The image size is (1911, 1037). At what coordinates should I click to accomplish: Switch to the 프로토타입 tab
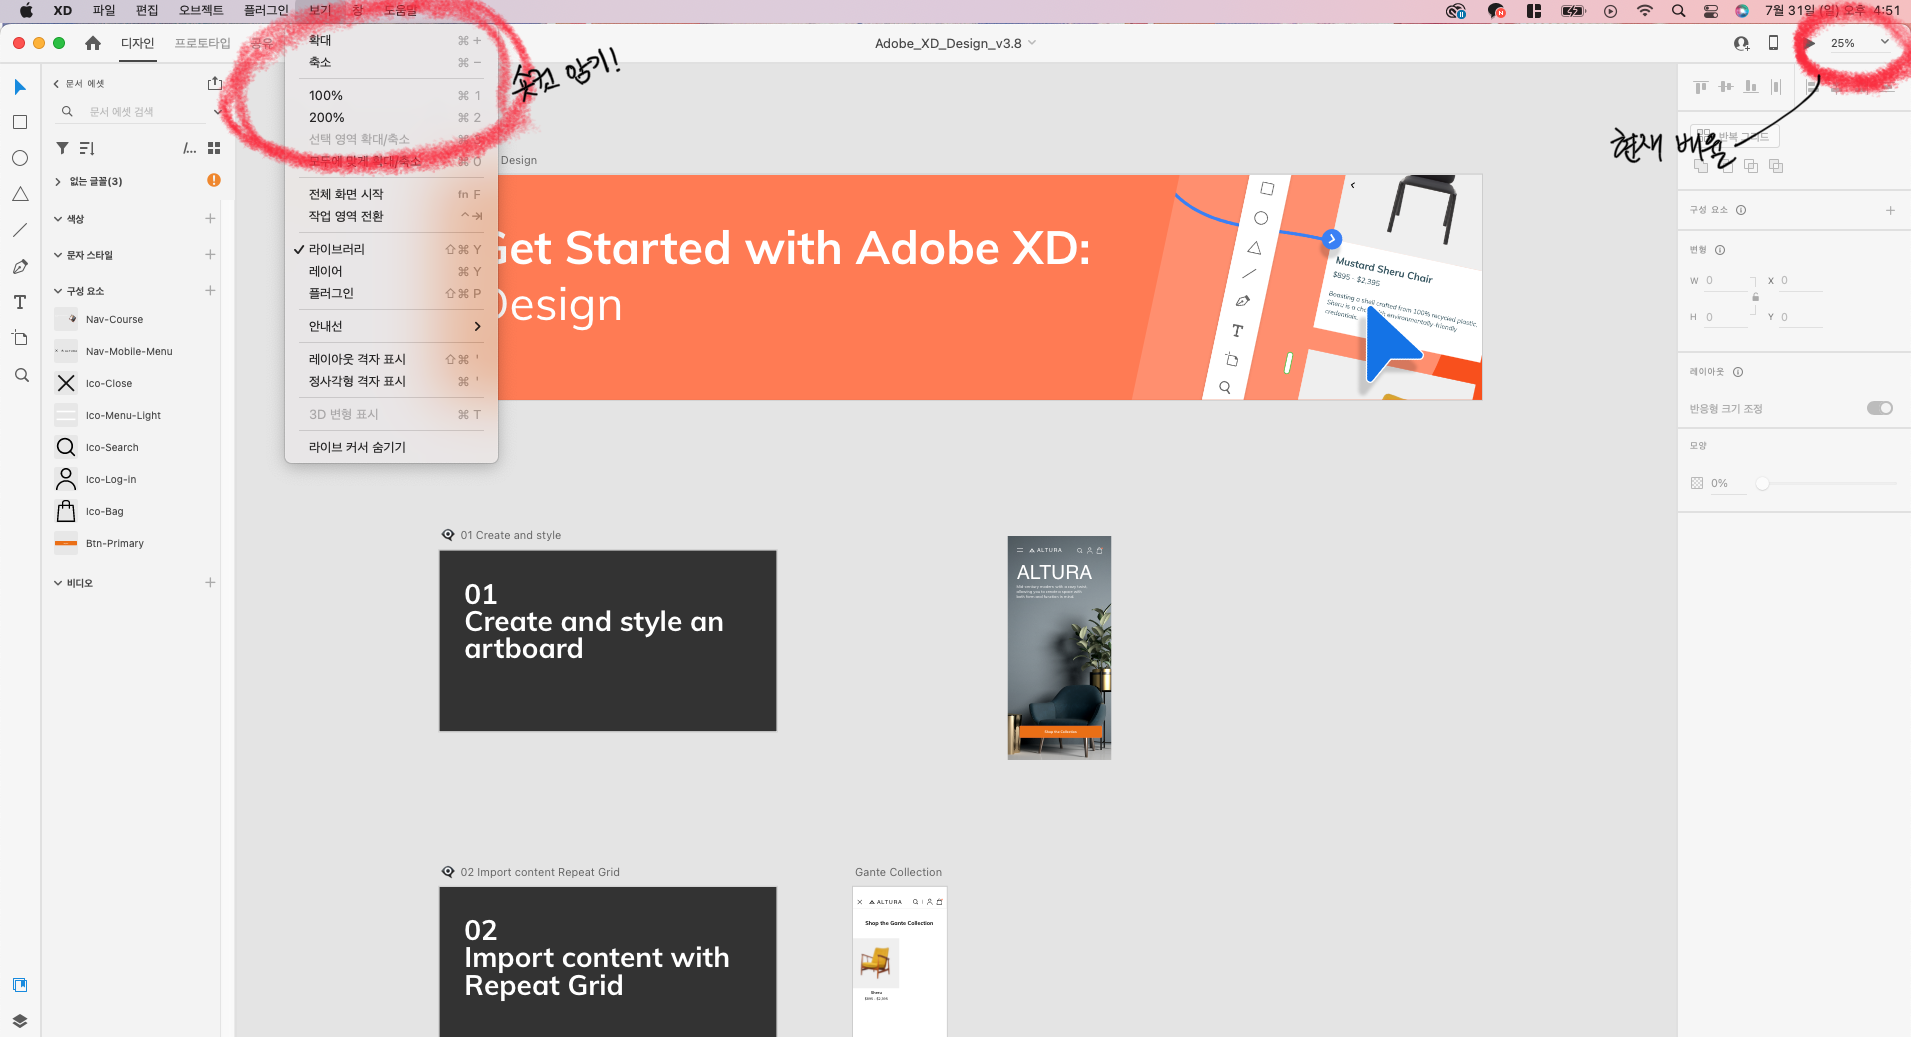pyautogui.click(x=202, y=43)
